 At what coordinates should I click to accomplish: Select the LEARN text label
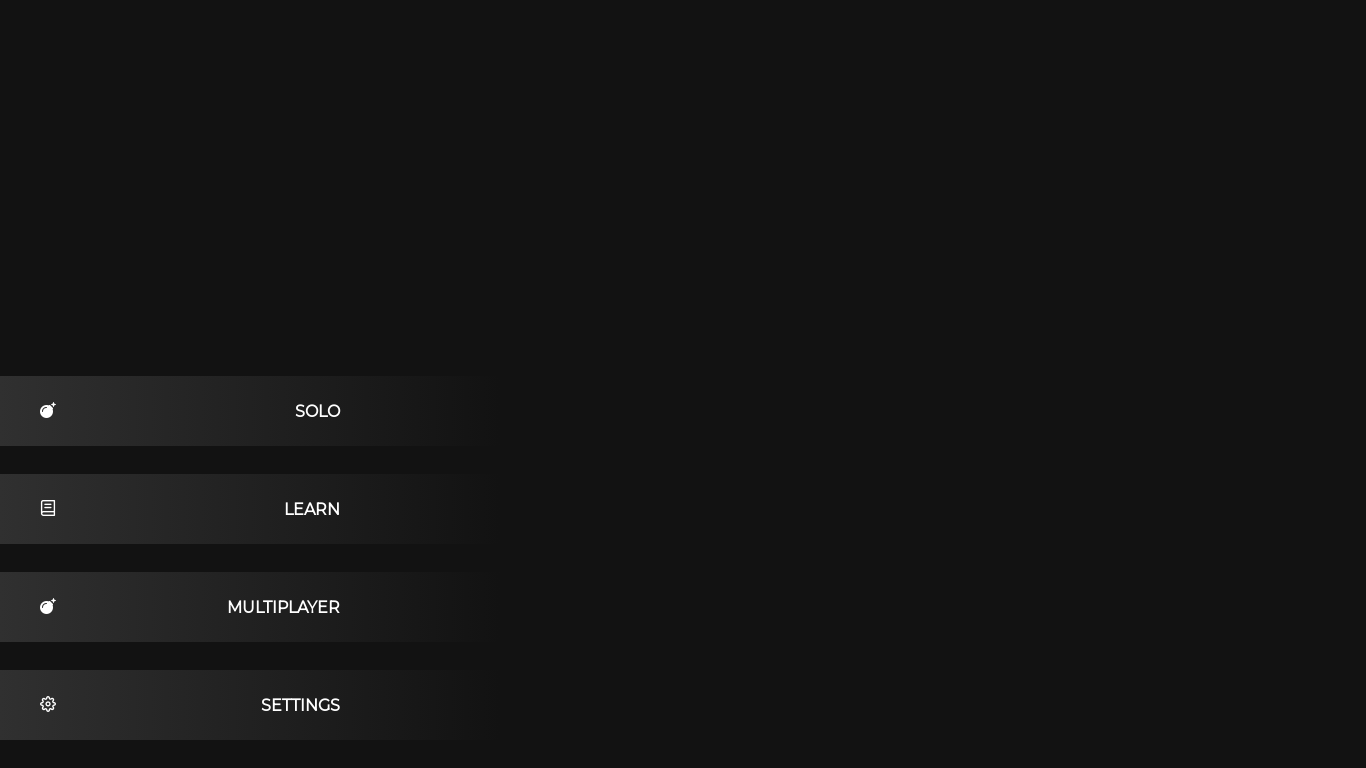[x=312, y=509]
